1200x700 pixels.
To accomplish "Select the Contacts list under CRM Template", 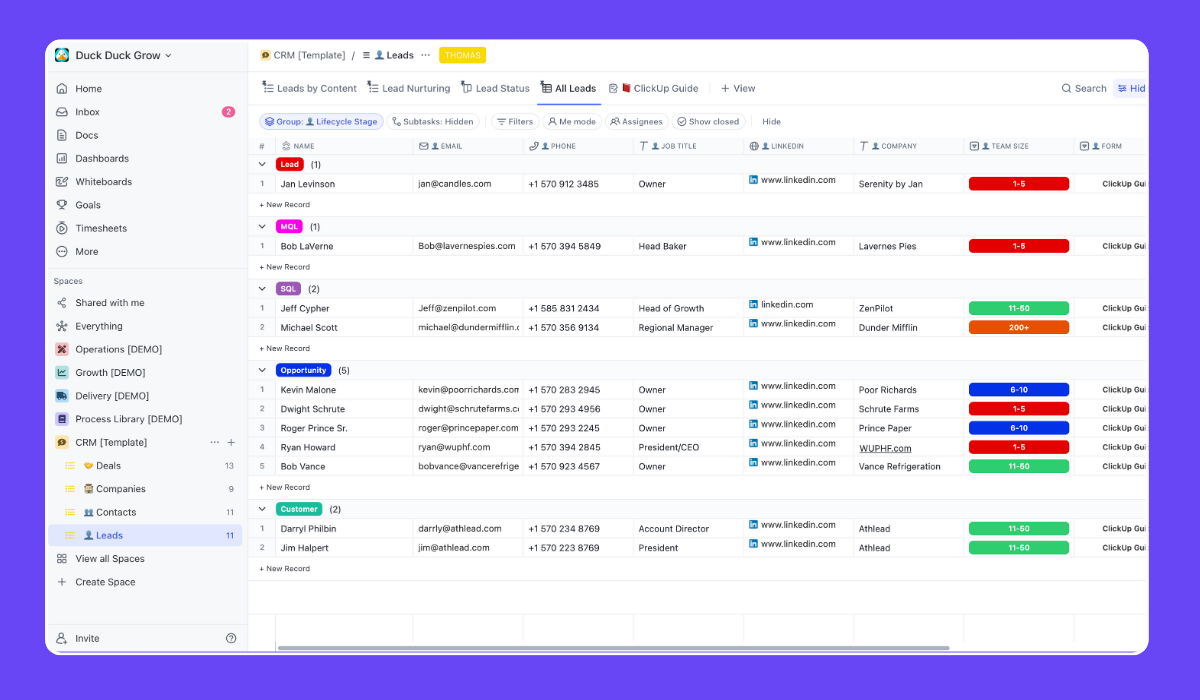I will (116, 511).
